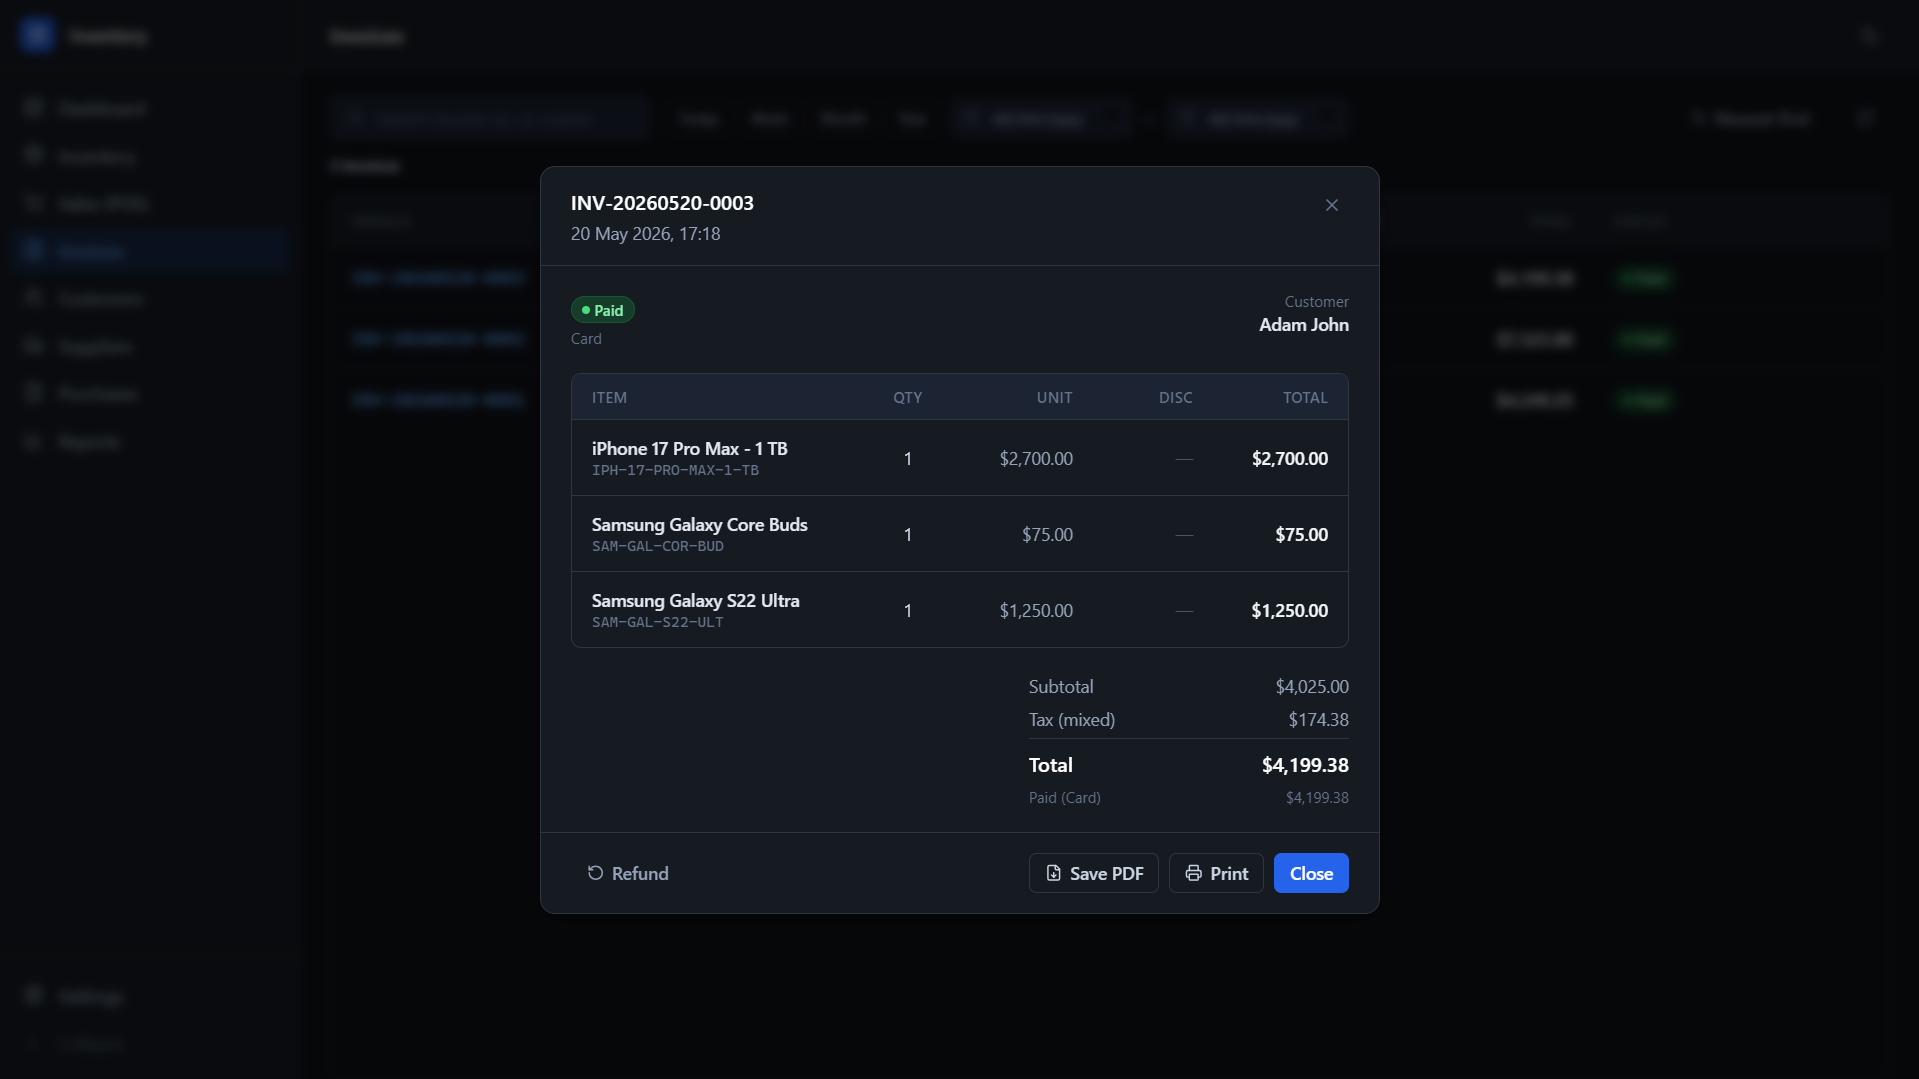Print the invoice
The width and height of the screenshot is (1919, 1079).
(x=1216, y=873)
